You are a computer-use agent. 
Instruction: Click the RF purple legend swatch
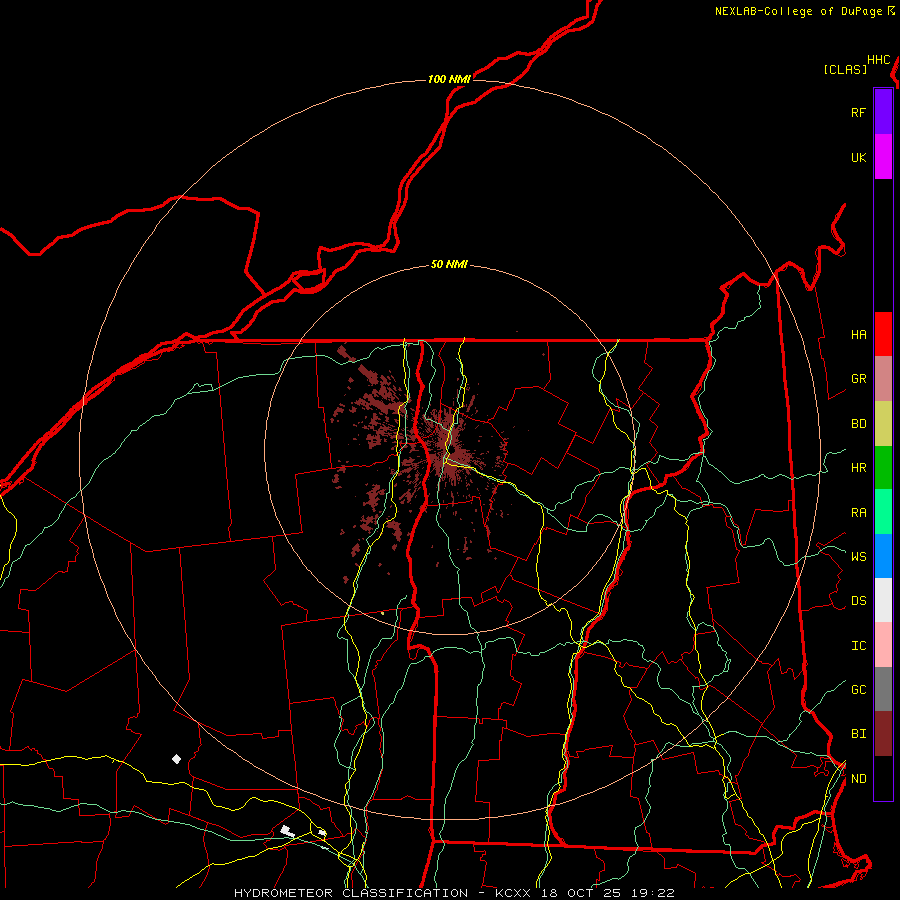point(883,112)
